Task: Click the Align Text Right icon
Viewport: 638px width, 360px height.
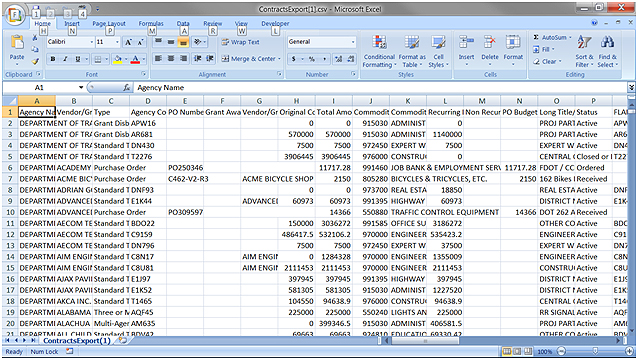Action: coord(184,59)
